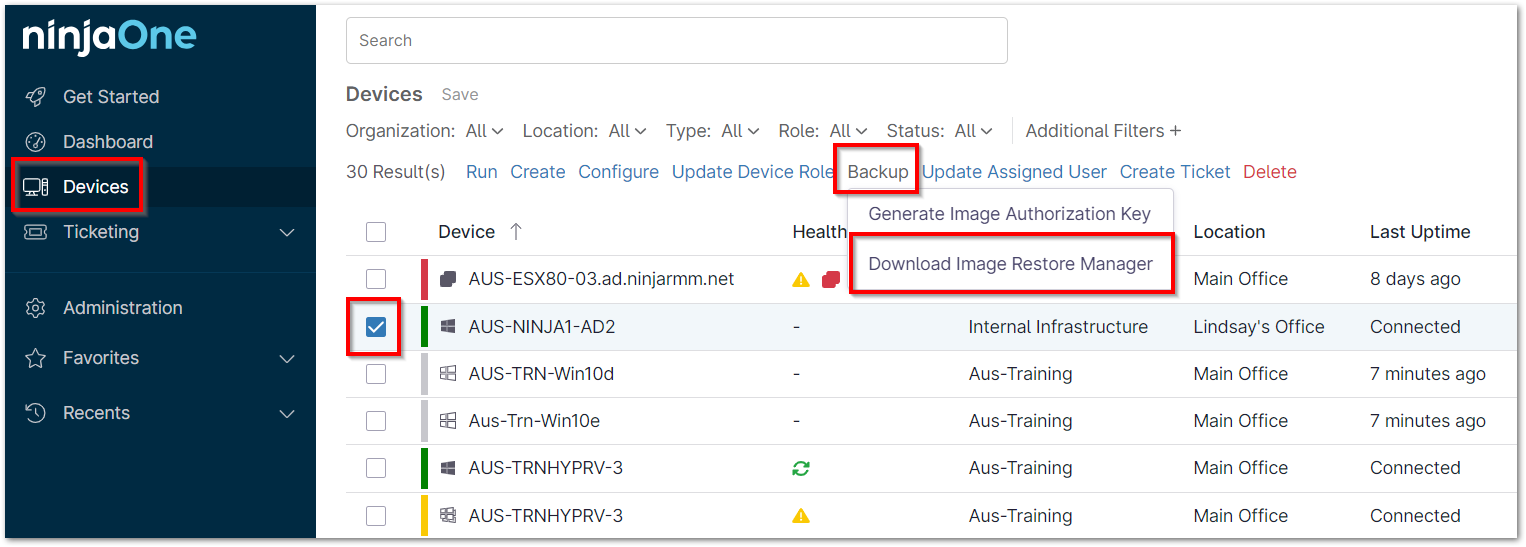Image resolution: width=1526 pixels, height=547 pixels.
Task: Open the Type filter dropdown
Action: point(741,131)
